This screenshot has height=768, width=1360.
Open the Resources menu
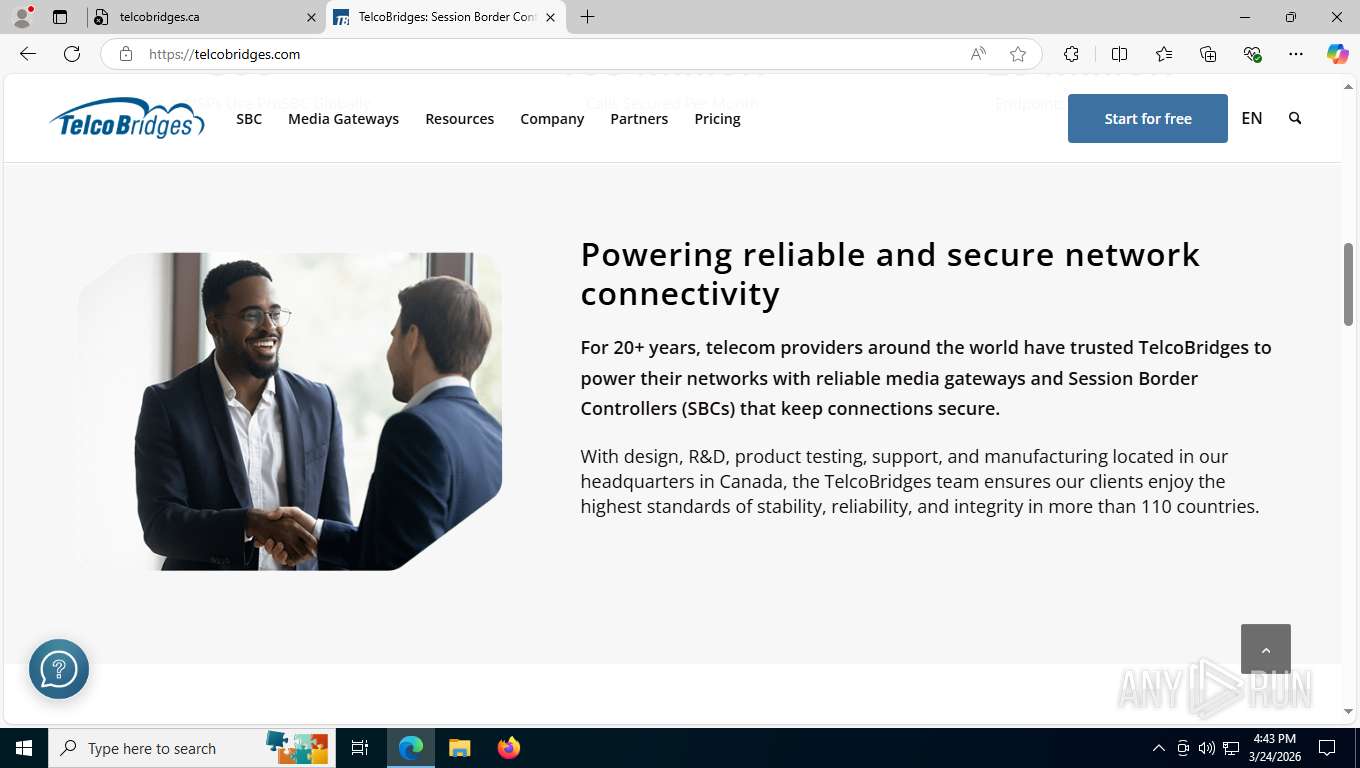pyautogui.click(x=459, y=118)
